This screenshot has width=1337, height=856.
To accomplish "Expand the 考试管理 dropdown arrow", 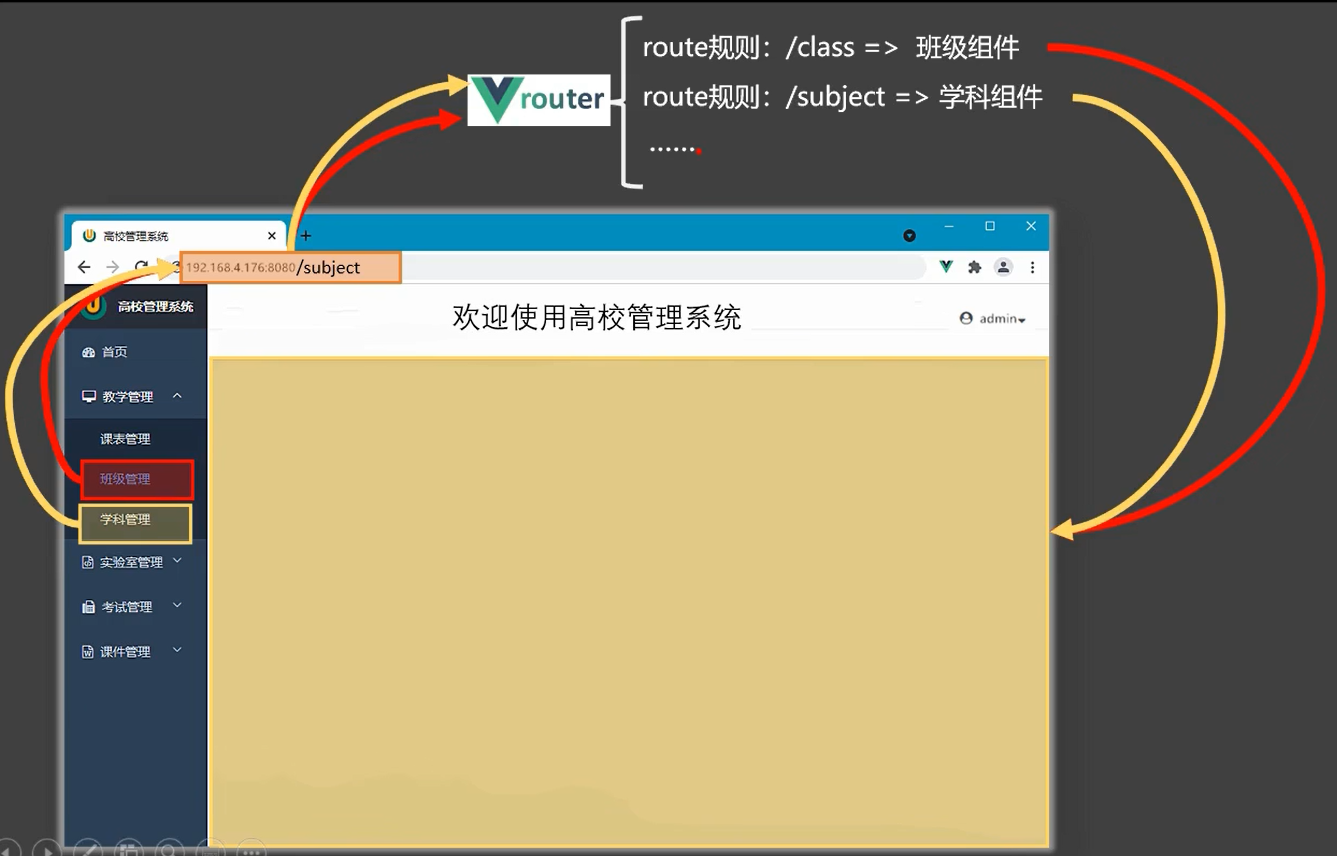I will coord(178,606).
